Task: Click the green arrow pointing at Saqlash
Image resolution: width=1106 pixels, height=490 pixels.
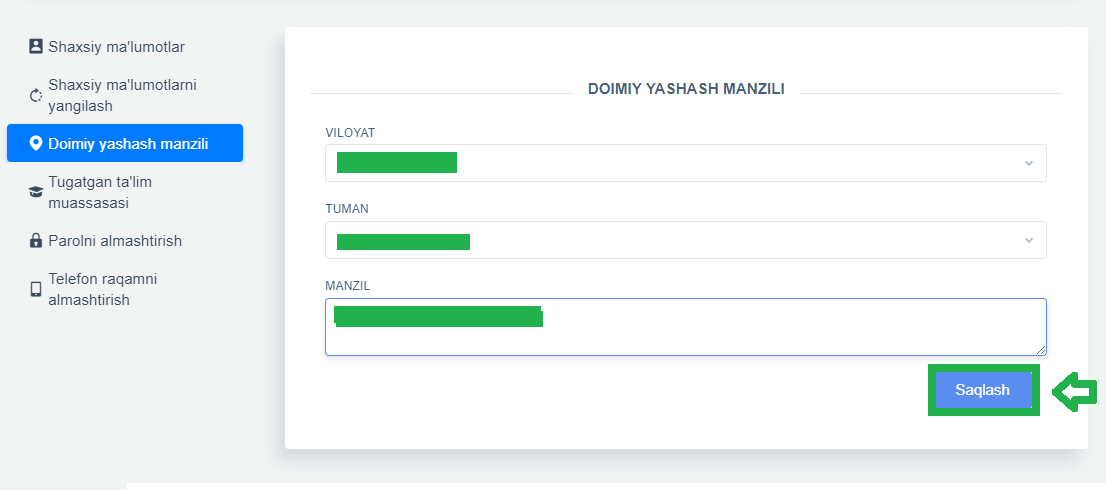Action: (x=1076, y=391)
